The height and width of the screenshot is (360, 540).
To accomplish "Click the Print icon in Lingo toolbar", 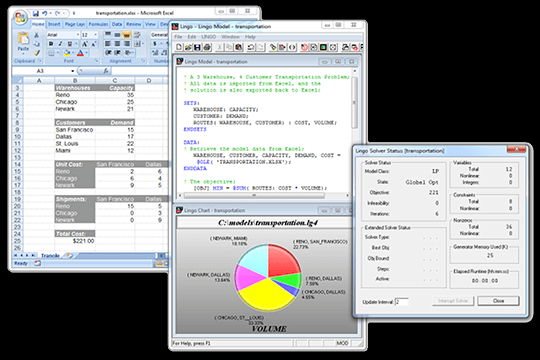I will click(x=207, y=47).
